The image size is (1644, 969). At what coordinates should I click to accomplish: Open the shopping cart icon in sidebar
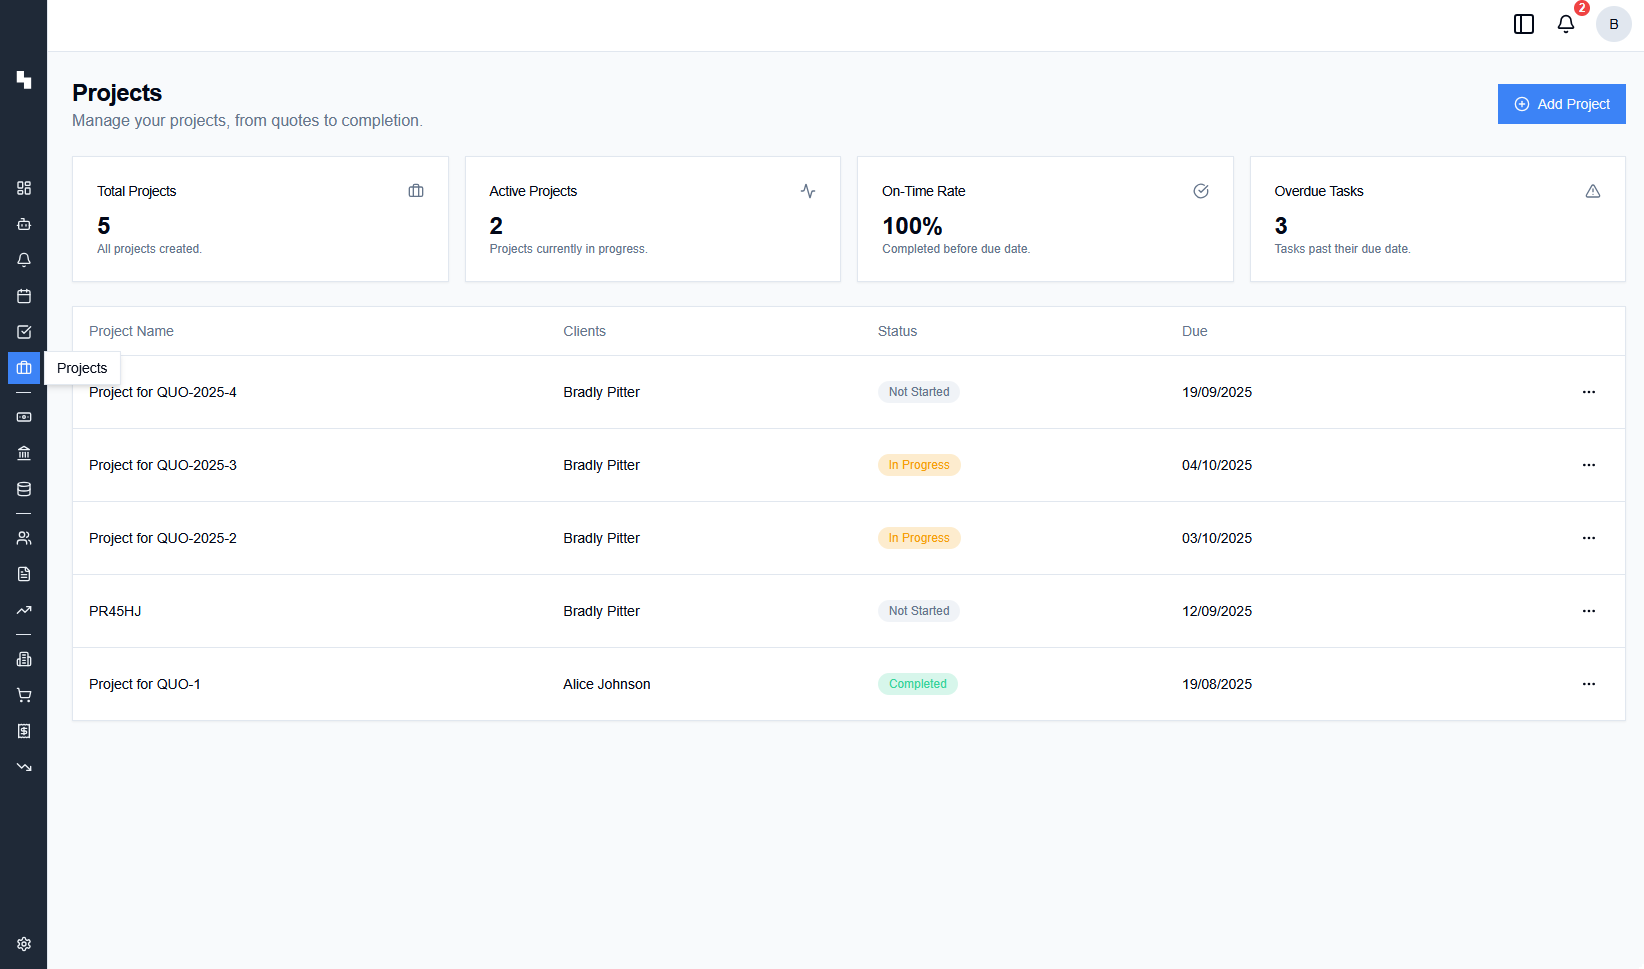(x=24, y=695)
